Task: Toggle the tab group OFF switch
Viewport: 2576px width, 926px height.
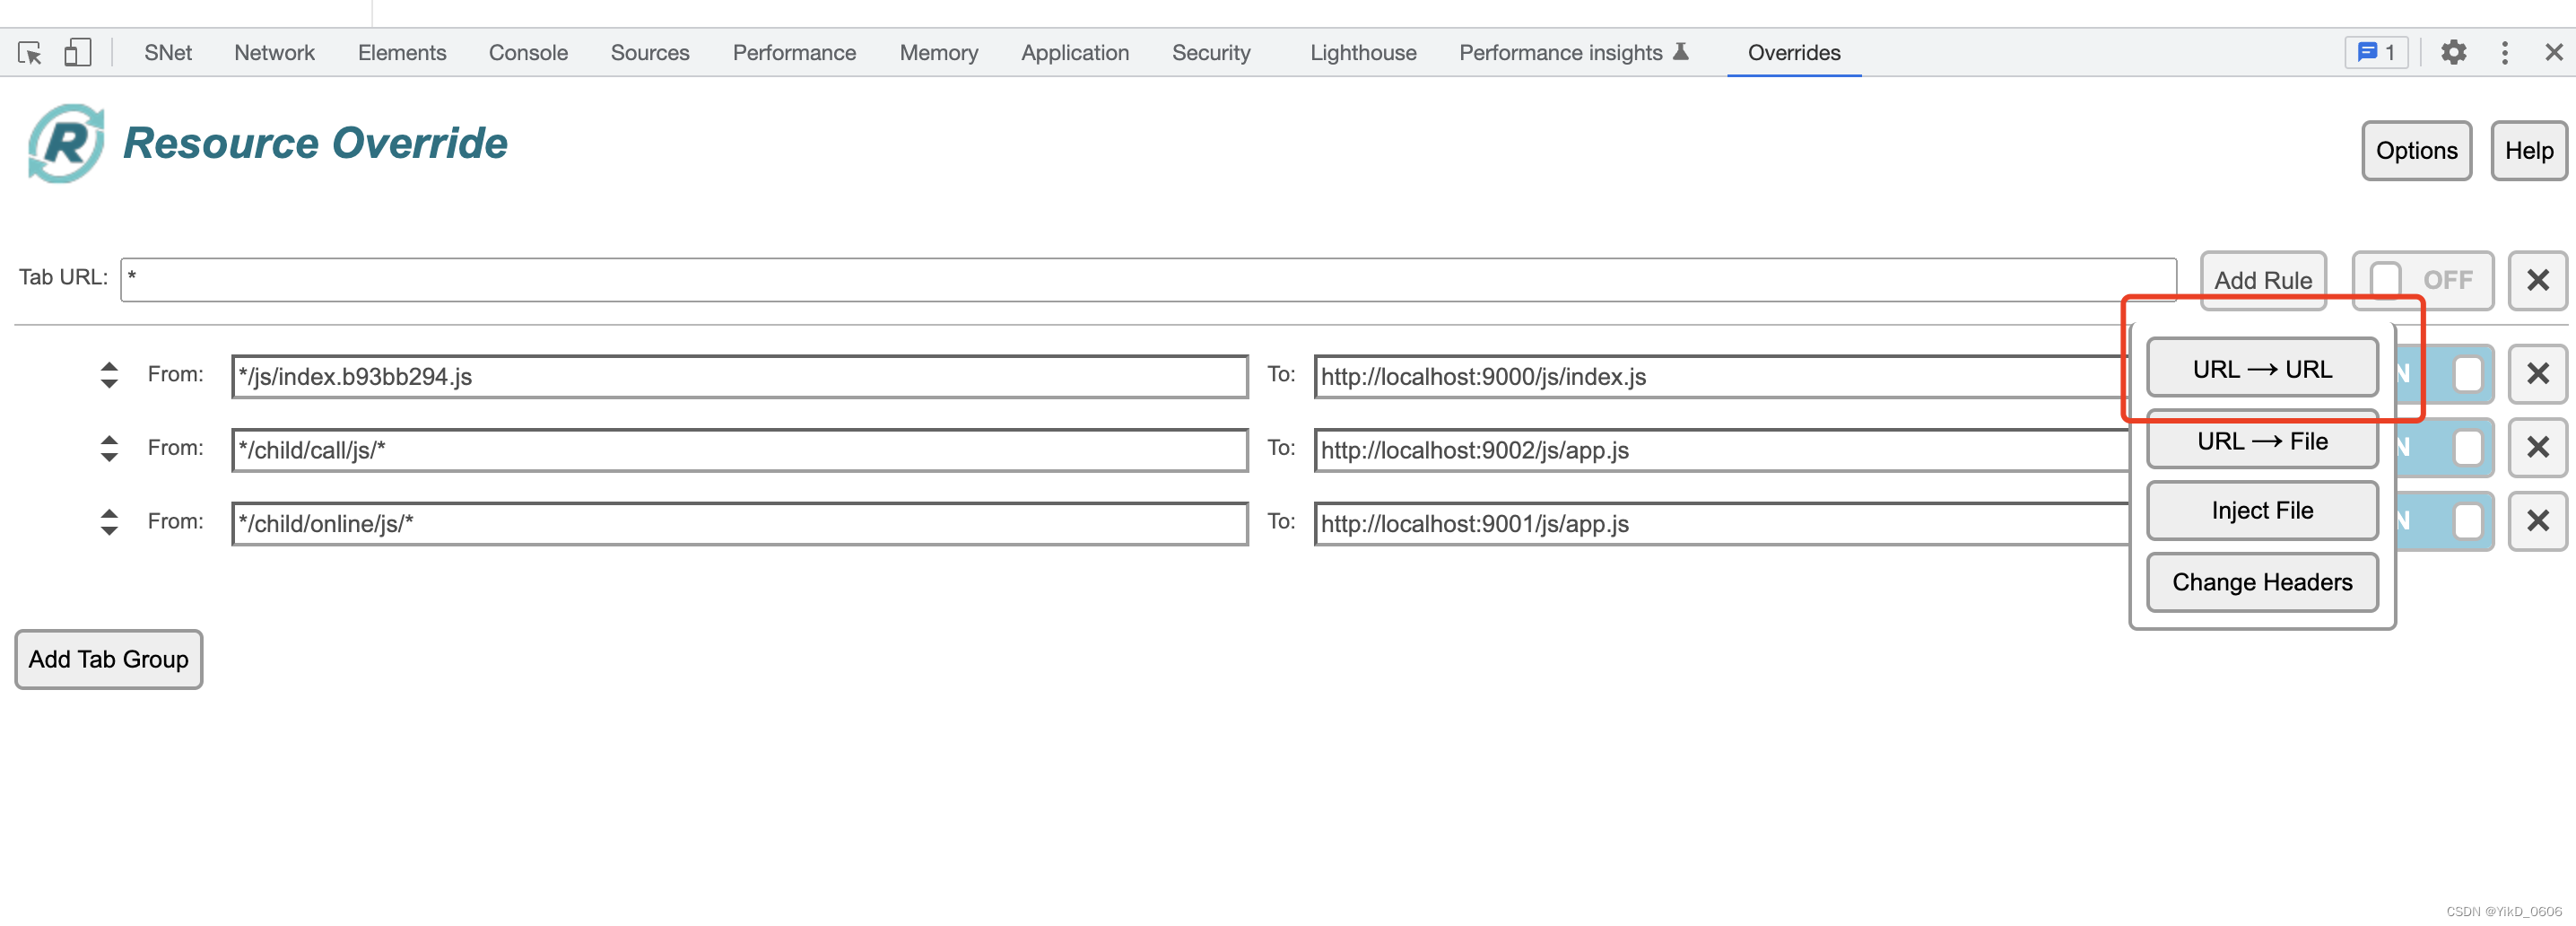Action: (x=2422, y=280)
